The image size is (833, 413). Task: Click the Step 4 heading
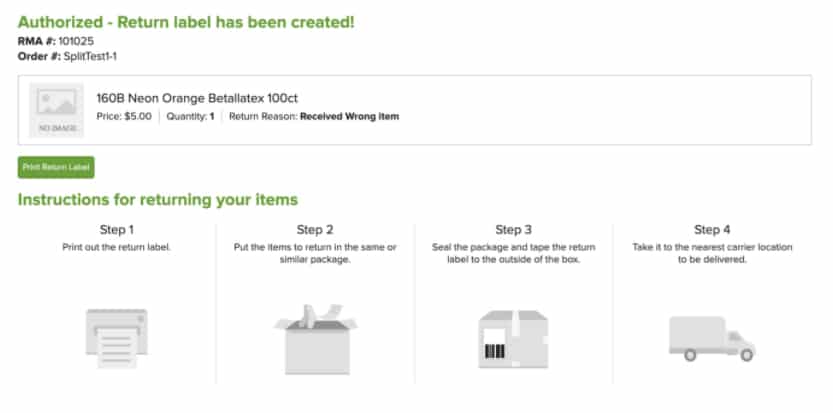point(712,230)
